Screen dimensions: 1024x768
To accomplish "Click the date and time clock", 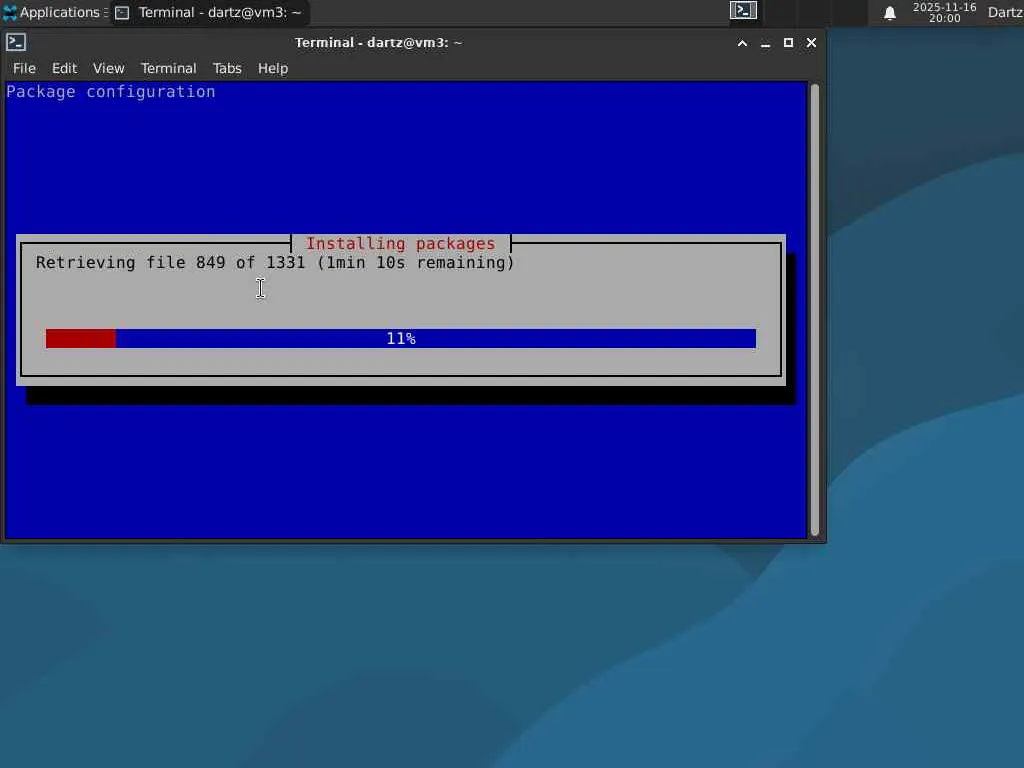I will (x=944, y=12).
